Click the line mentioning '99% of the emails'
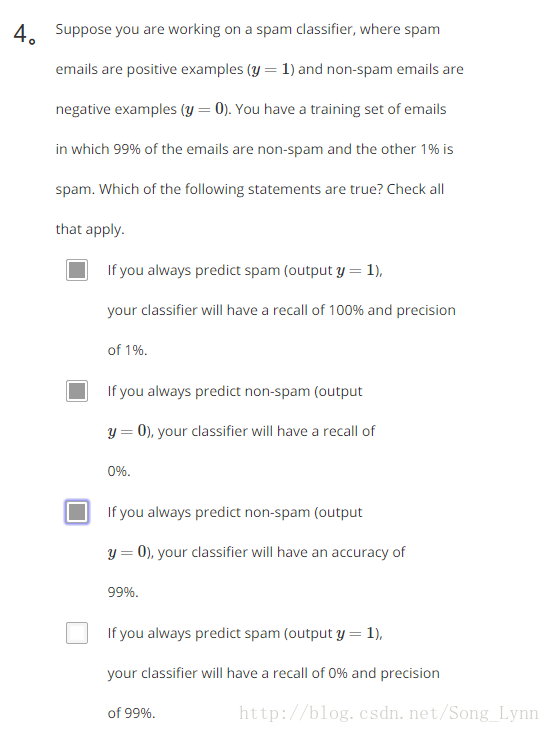The image size is (550, 733). coord(255,149)
